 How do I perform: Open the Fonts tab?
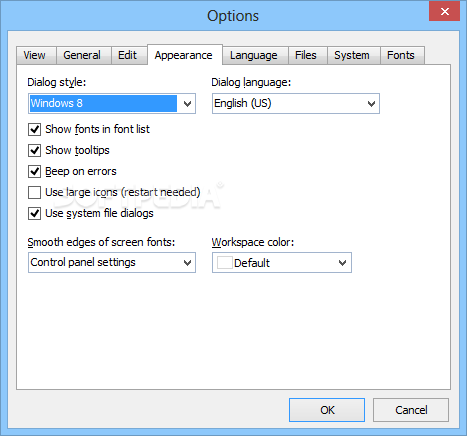(402, 55)
